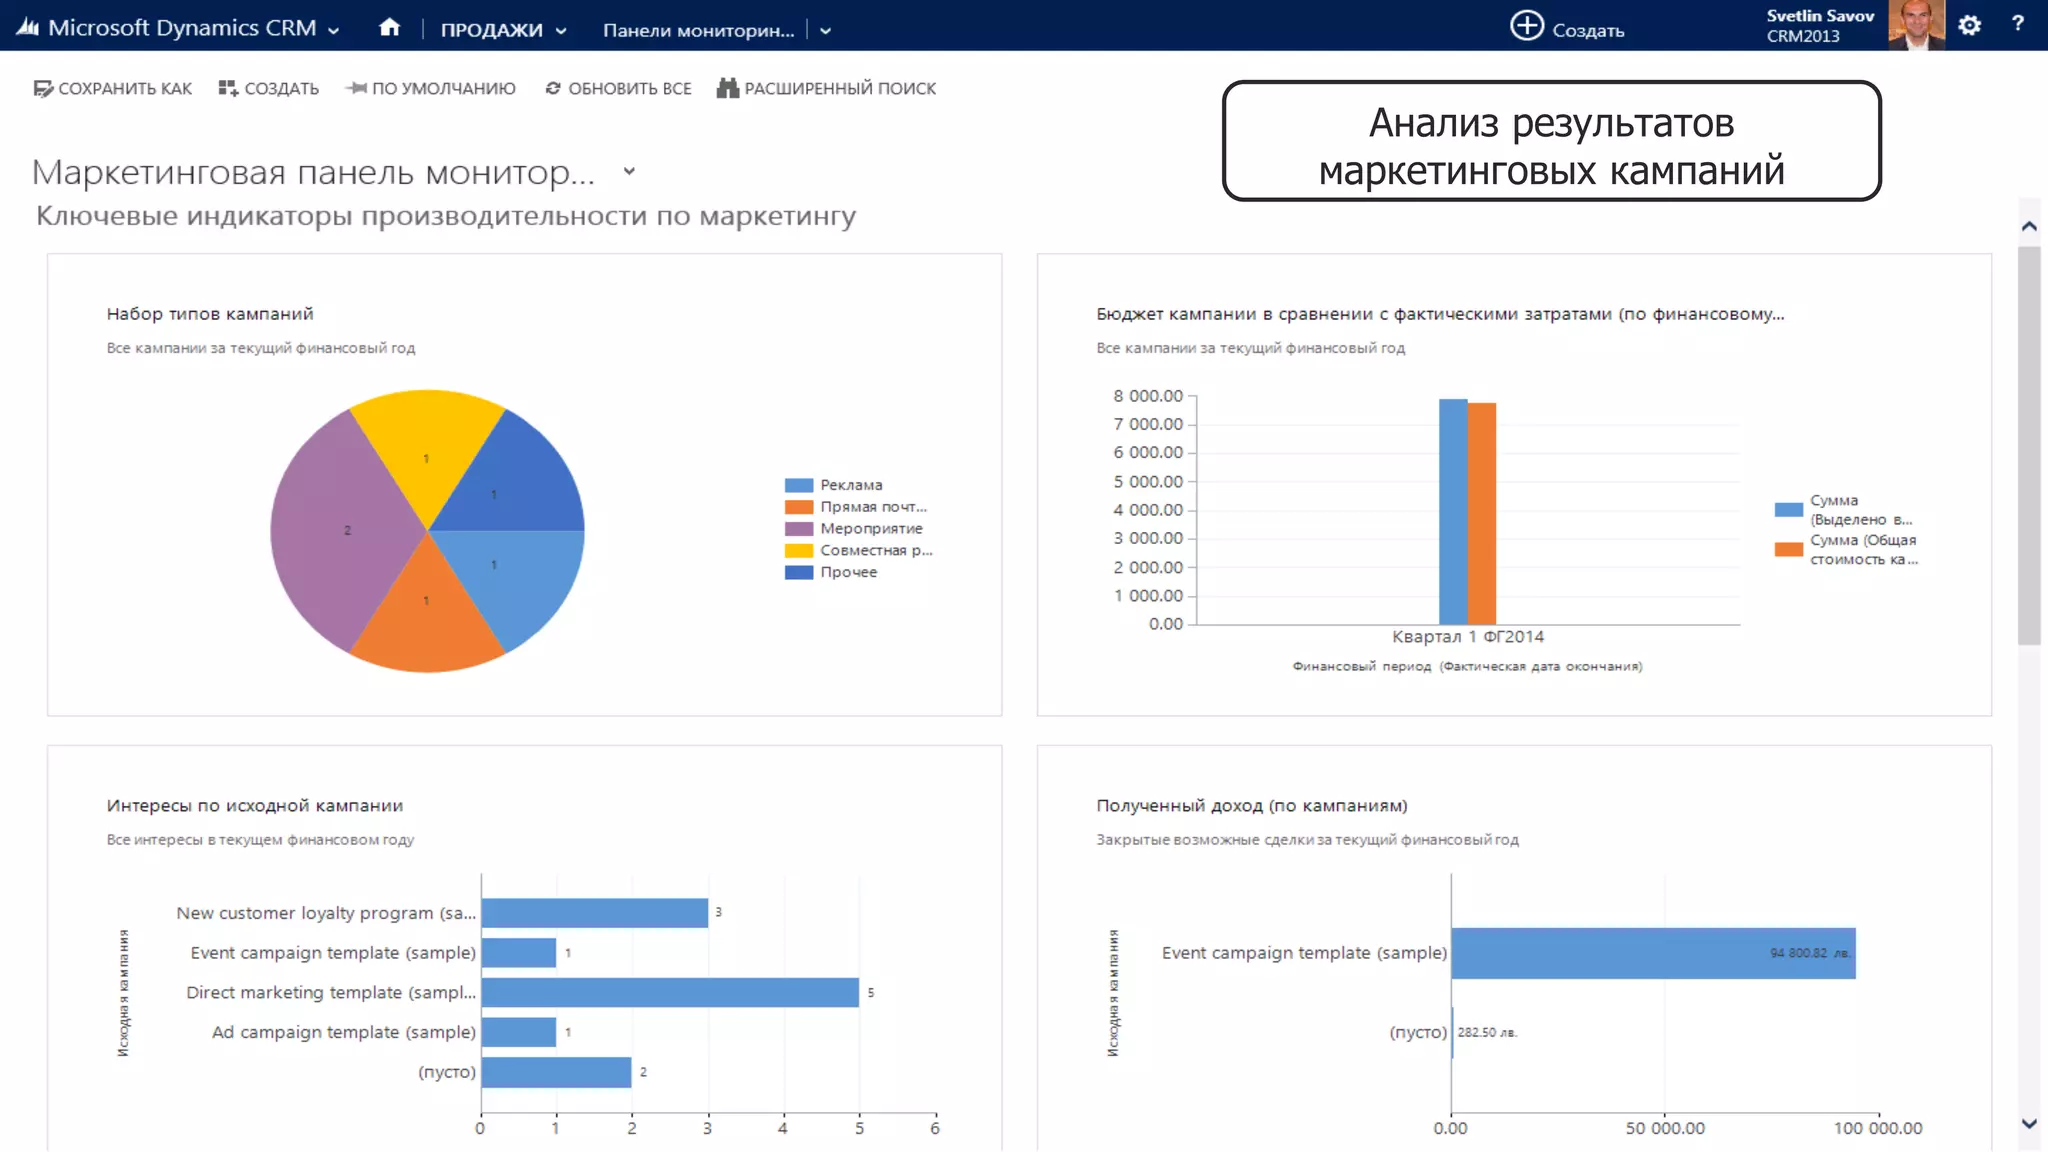Click the Мероприятие purple legend swatch
The image size is (2048, 1152).
(798, 529)
